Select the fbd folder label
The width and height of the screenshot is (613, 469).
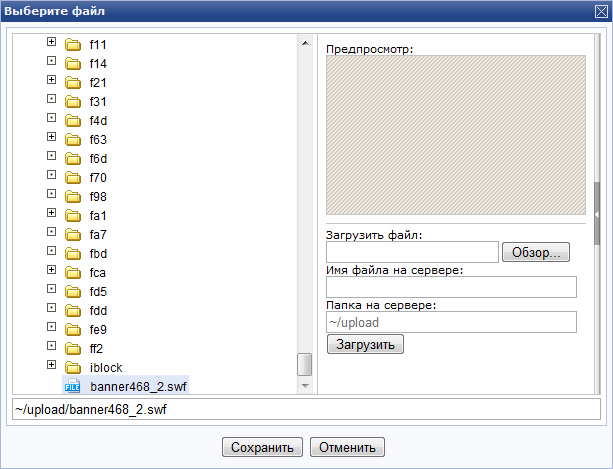point(98,254)
